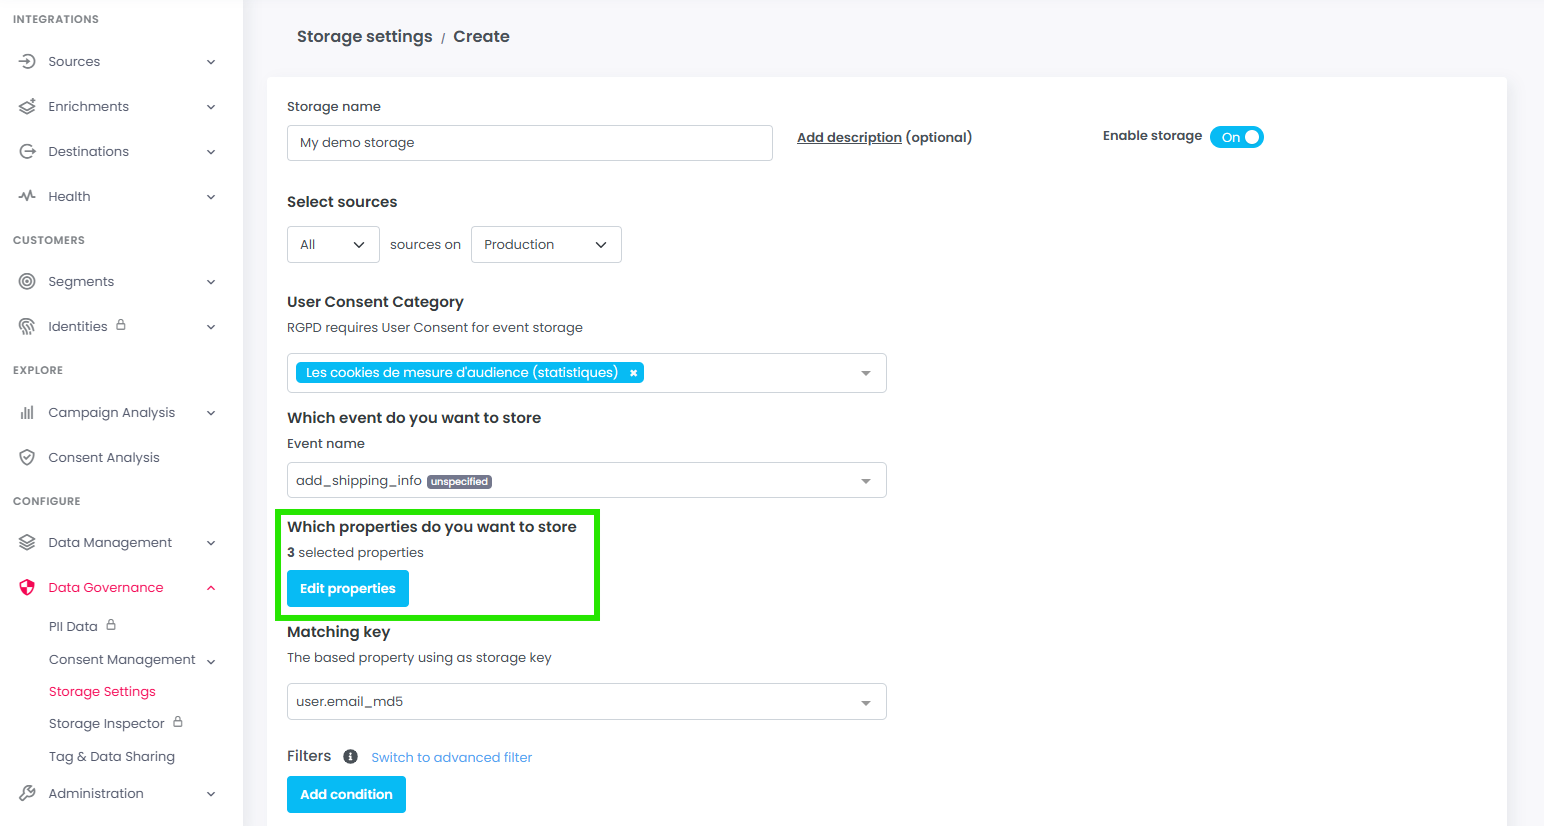The height and width of the screenshot is (826, 1544).
Task: Collapse the Data Governance menu
Action: click(x=211, y=588)
